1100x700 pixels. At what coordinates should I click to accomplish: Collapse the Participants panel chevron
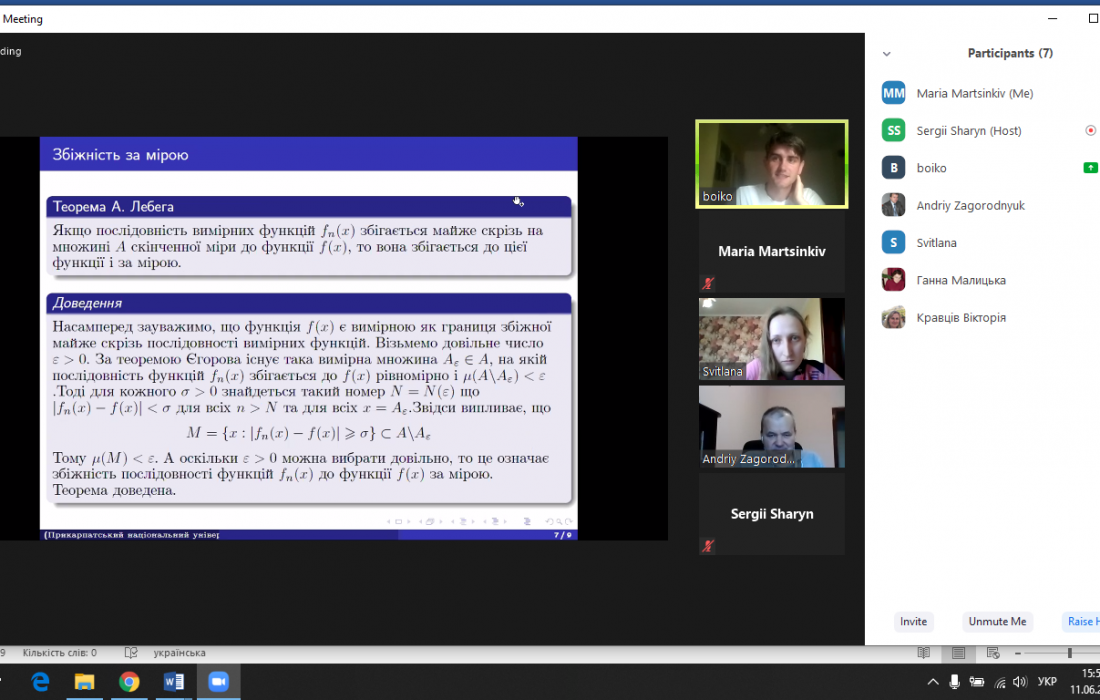pyautogui.click(x=886, y=54)
